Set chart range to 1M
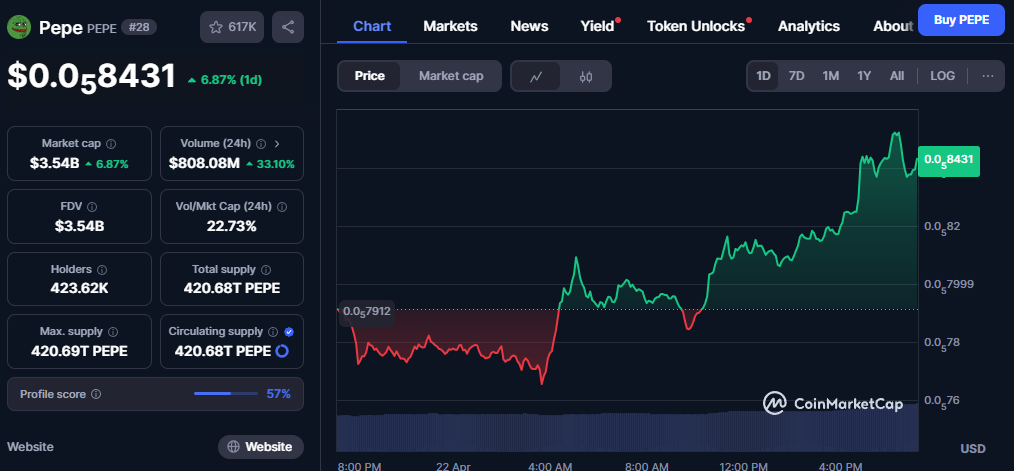This screenshot has height=471, width=1014. pyautogui.click(x=831, y=76)
